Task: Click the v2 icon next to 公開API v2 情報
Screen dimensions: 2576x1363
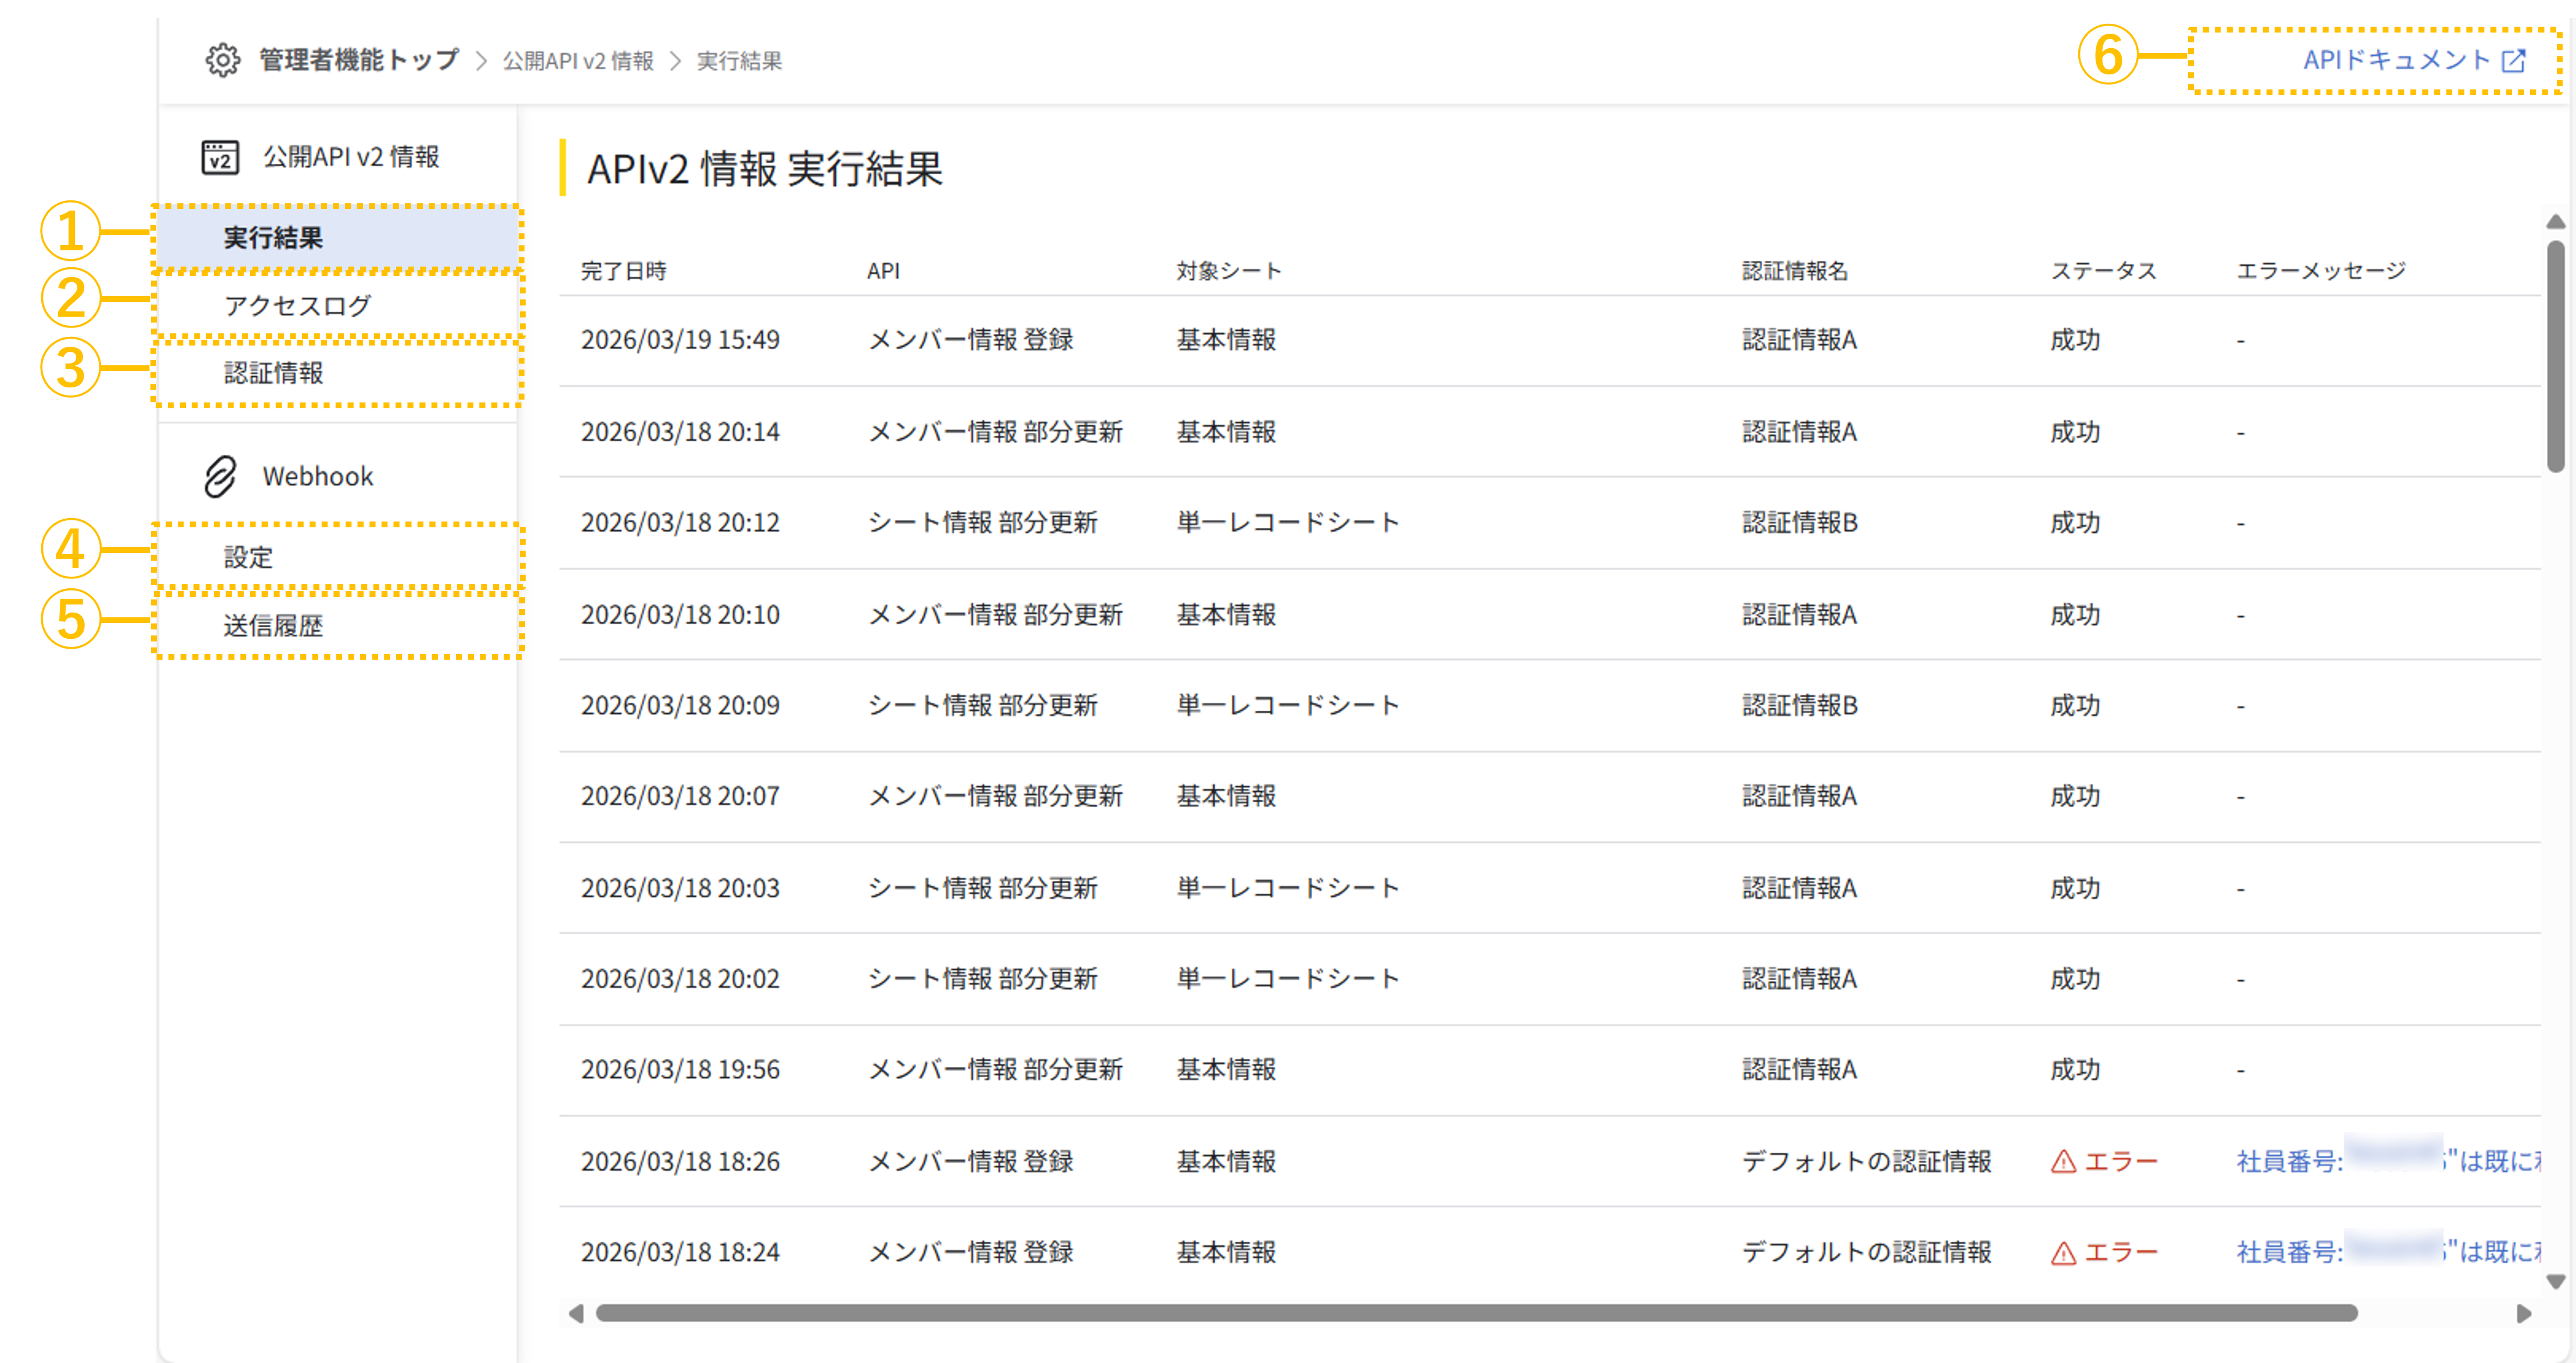Action: point(220,157)
